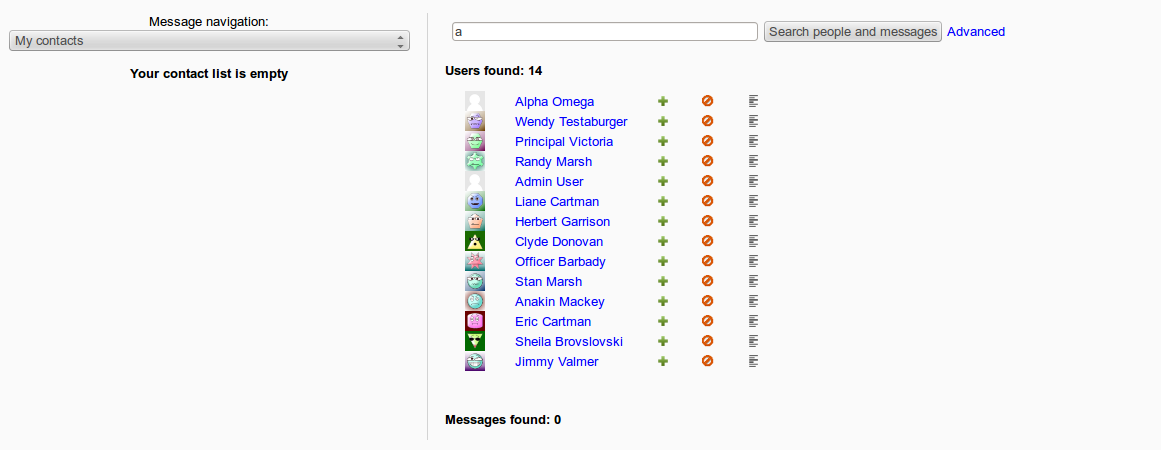Image resolution: width=1161 pixels, height=450 pixels.
Task: Open message history for Liane Cartman
Action: [x=753, y=201]
